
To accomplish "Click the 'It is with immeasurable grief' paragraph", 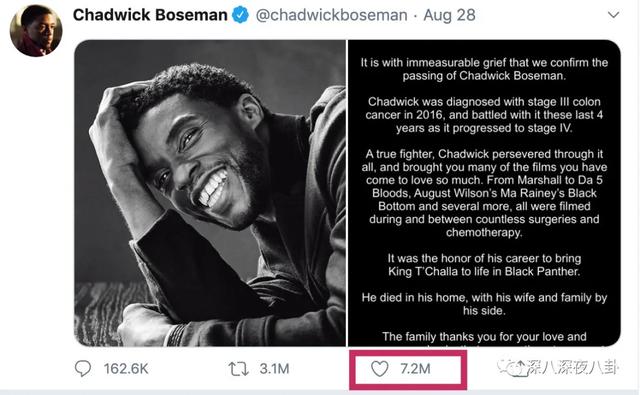I will pyautogui.click(x=484, y=69).
